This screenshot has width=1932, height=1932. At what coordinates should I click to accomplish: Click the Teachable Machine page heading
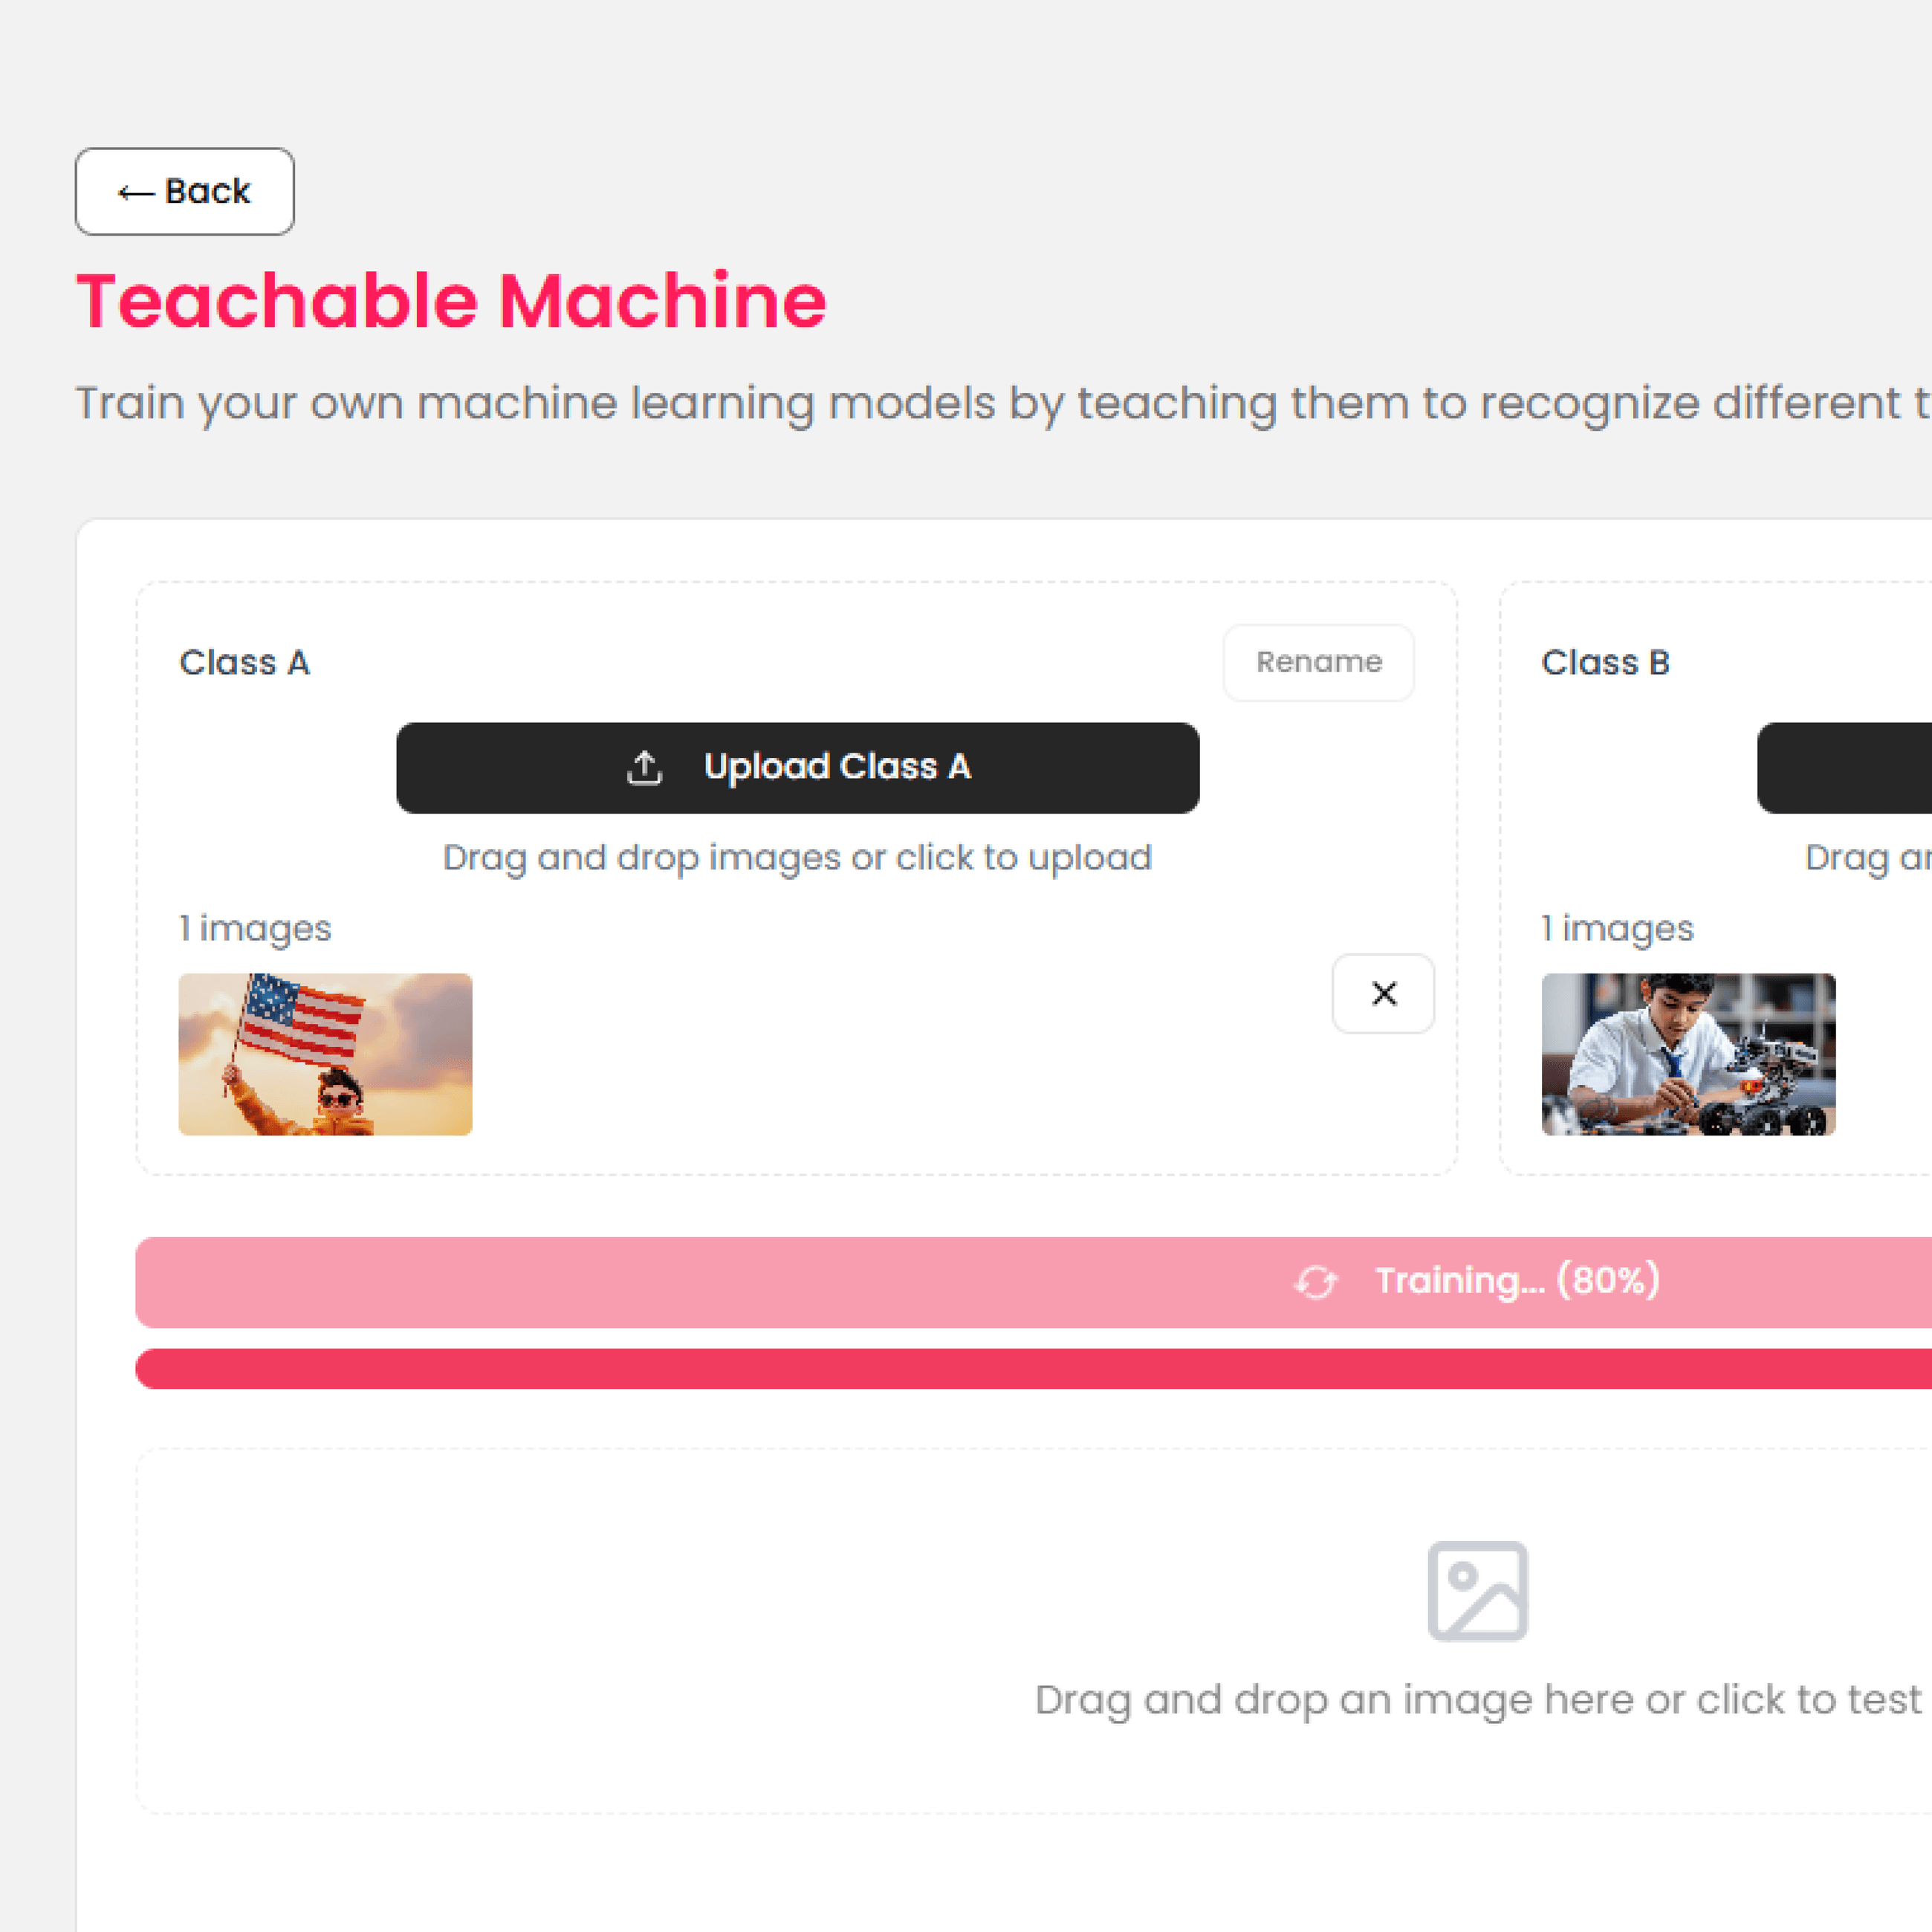(x=451, y=301)
